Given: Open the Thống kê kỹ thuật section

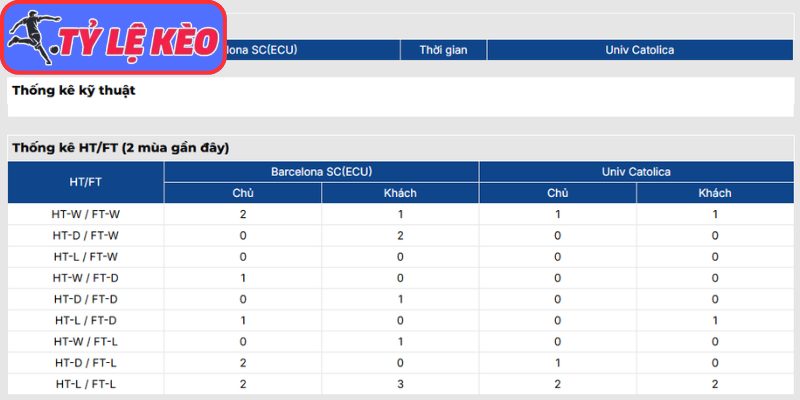Looking at the screenshot, I should click(x=74, y=91).
